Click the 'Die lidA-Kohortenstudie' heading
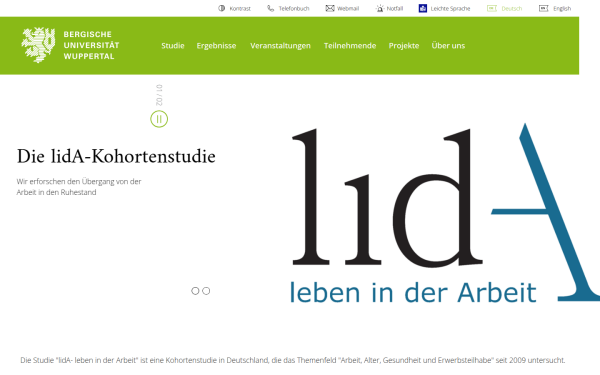Image resolution: width=600 pixels, height=375 pixels. 116,156
